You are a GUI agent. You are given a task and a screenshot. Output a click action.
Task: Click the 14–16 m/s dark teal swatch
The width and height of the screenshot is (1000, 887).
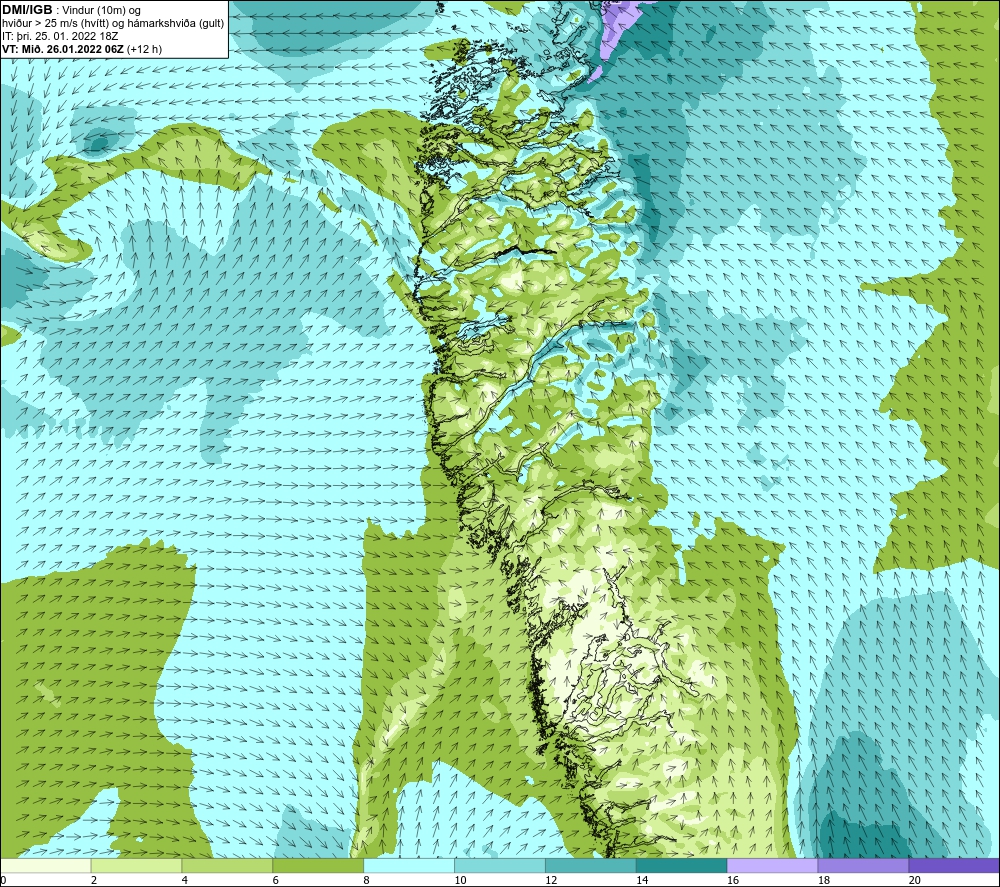pyautogui.click(x=682, y=865)
